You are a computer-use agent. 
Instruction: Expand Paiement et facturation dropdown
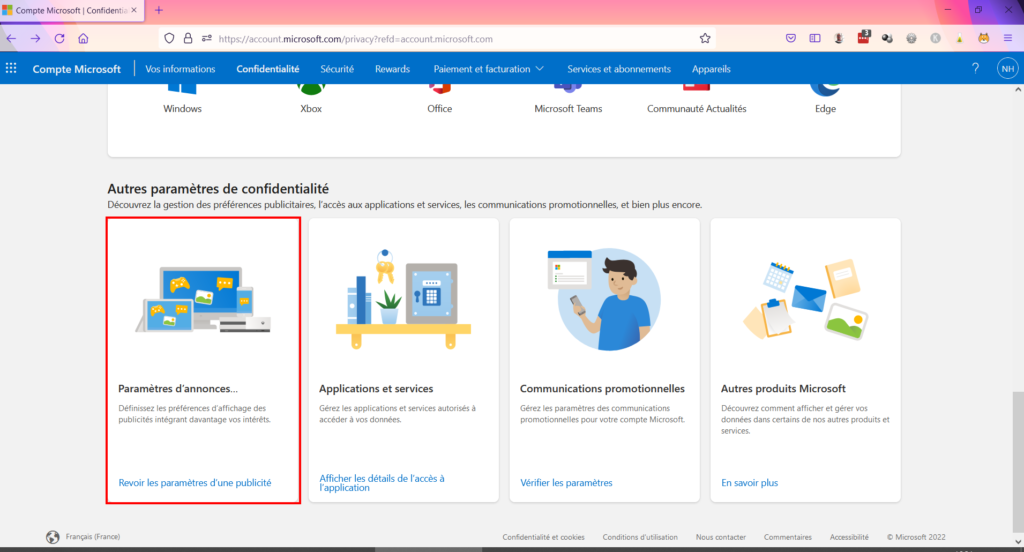[488, 69]
